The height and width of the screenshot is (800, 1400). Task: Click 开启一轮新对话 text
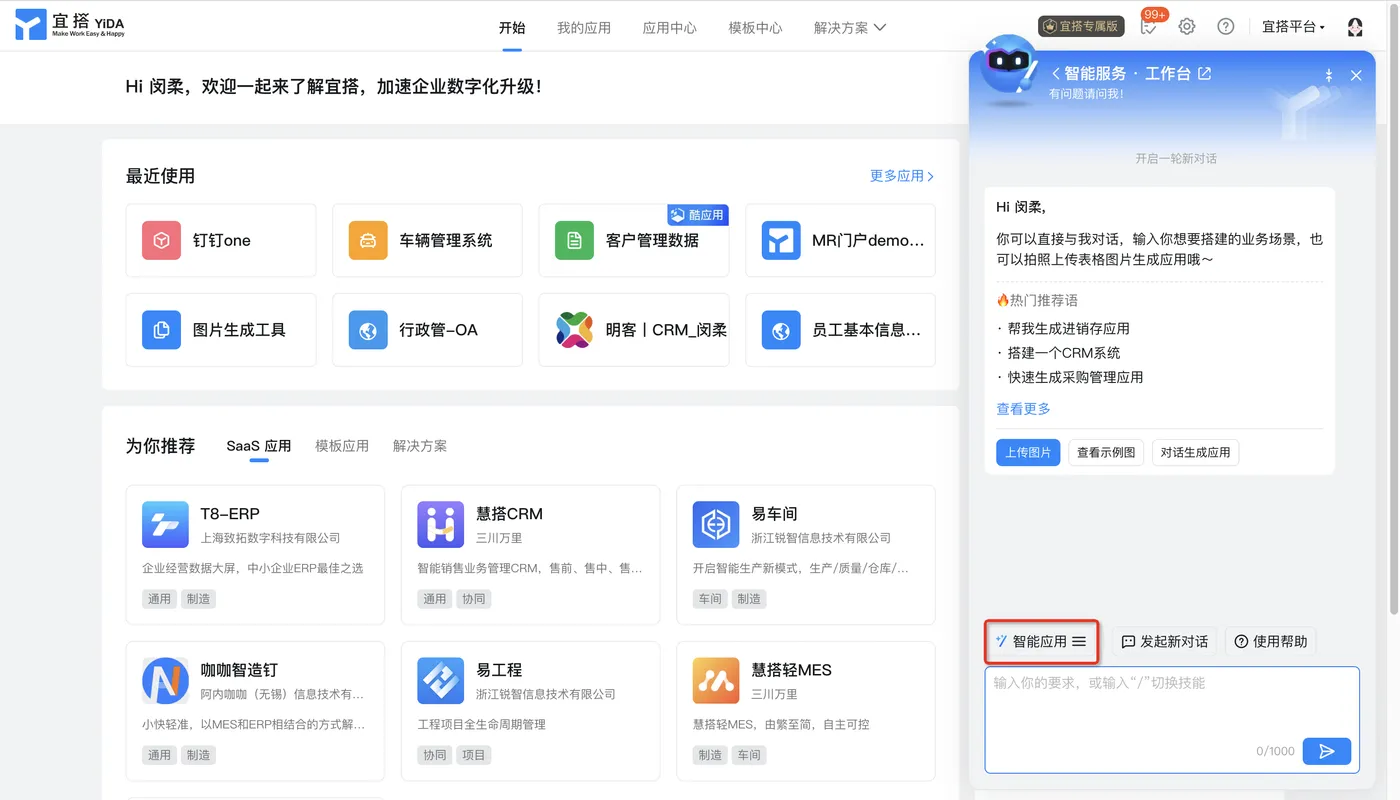point(1176,159)
